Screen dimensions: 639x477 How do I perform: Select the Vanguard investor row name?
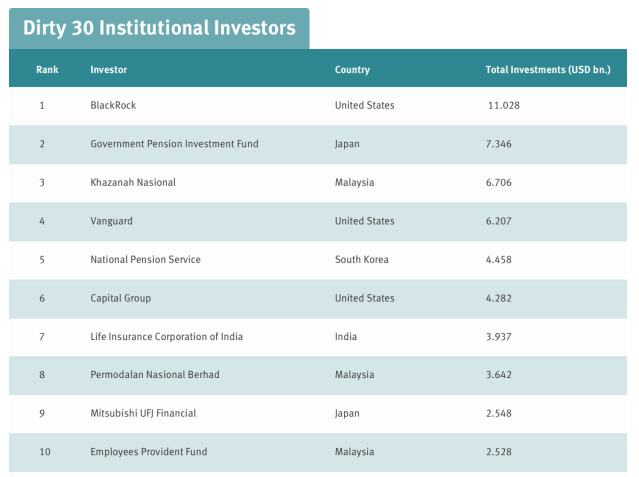[111, 221]
